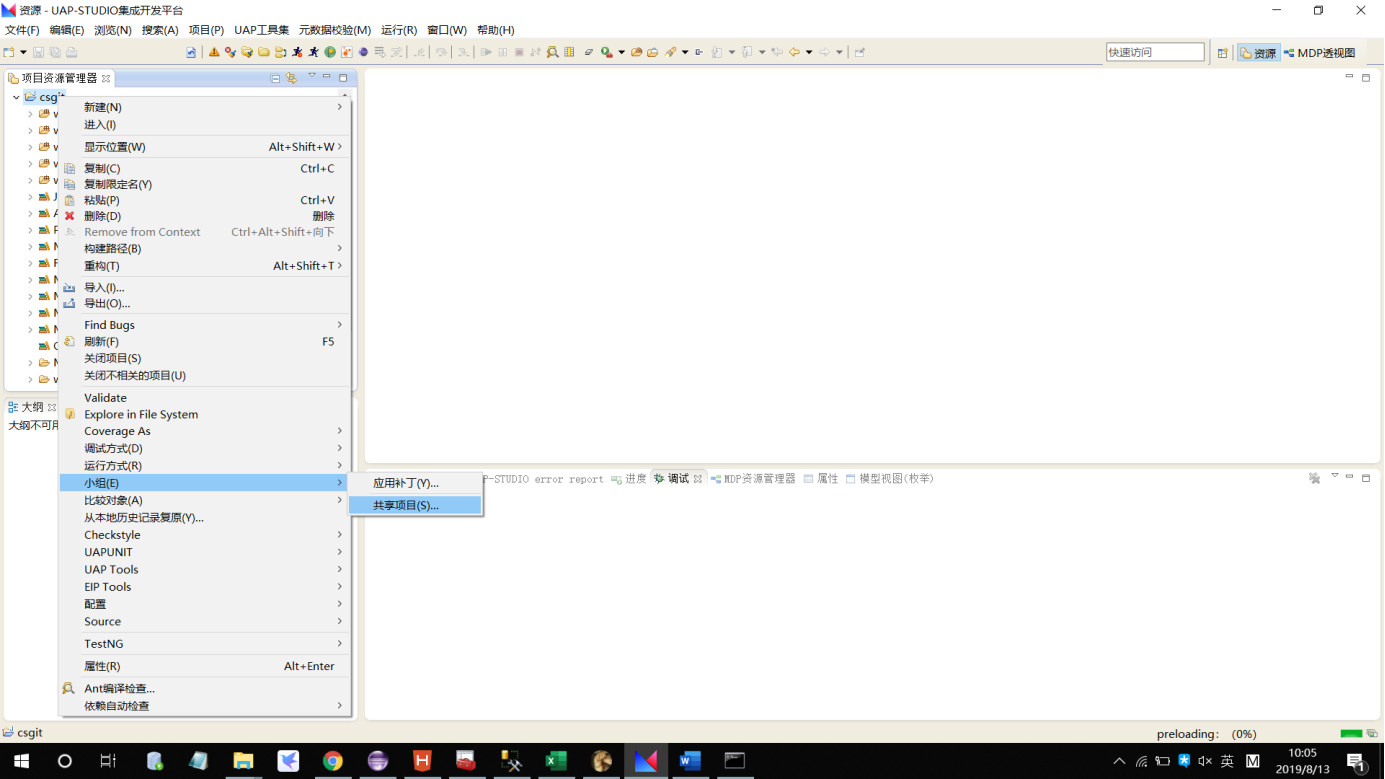Toggle the Link with Editor icon in 项目资源管理器
1385x779 pixels.
[x=291, y=78]
